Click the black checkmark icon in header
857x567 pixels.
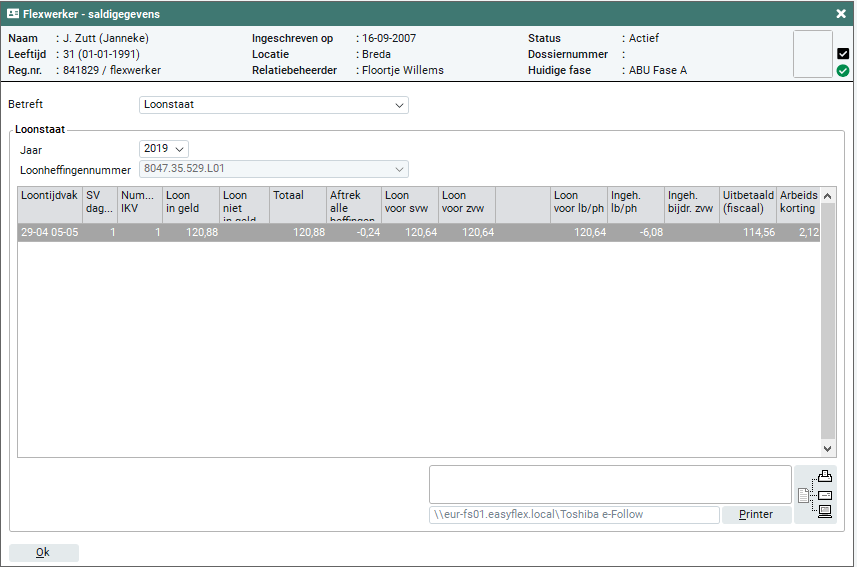[843, 54]
